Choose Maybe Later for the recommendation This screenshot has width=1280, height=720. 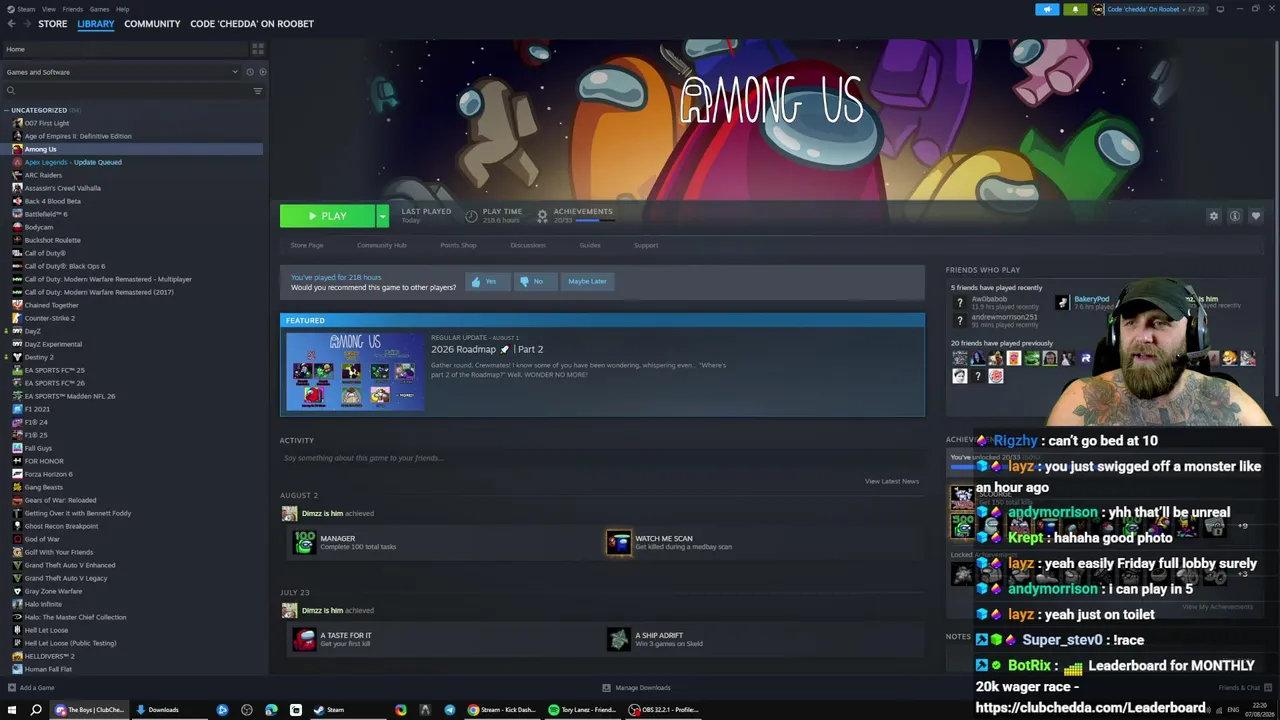coord(587,282)
